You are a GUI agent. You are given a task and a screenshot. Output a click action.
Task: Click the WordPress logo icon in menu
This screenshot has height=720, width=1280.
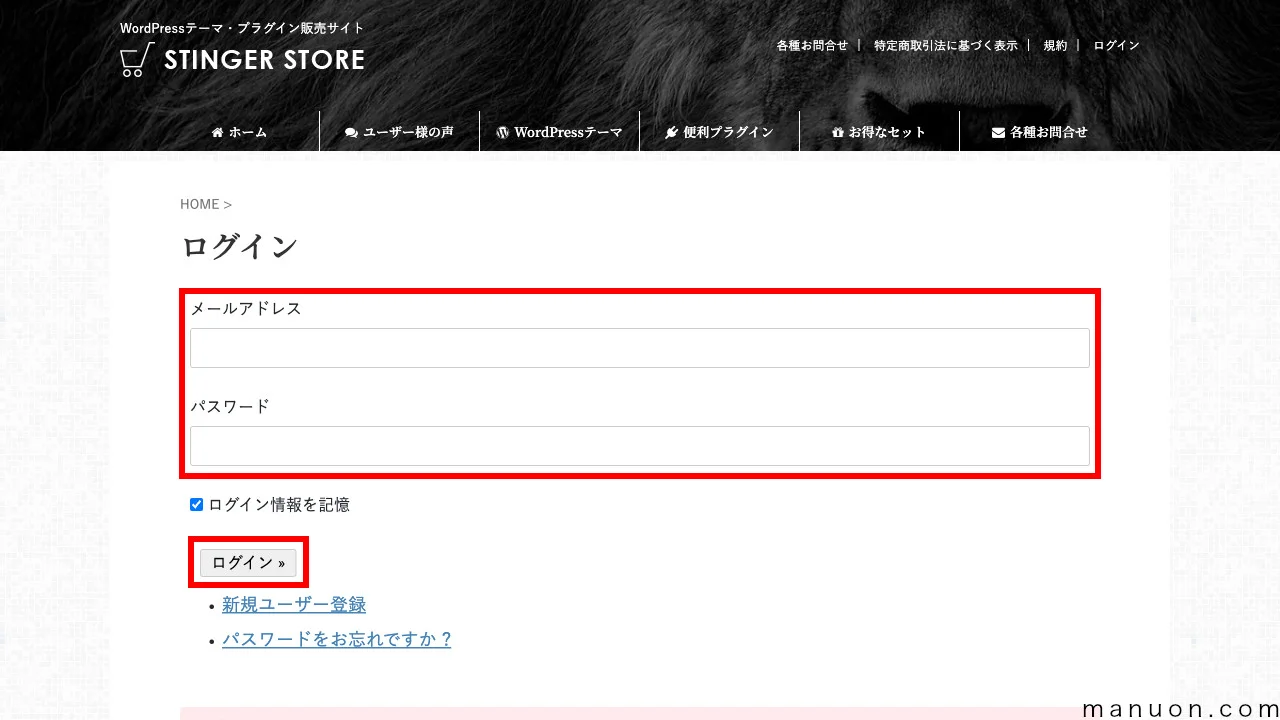coord(503,132)
